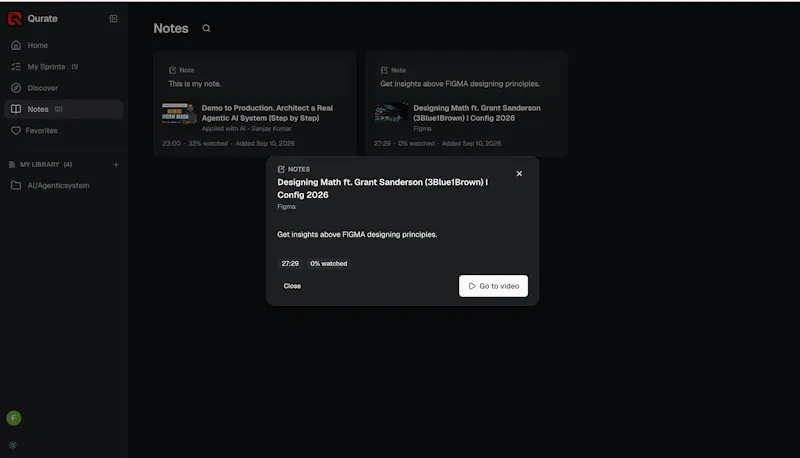The height and width of the screenshot is (458, 800).
Task: Click 0% watched badge in dialog
Action: point(329,264)
